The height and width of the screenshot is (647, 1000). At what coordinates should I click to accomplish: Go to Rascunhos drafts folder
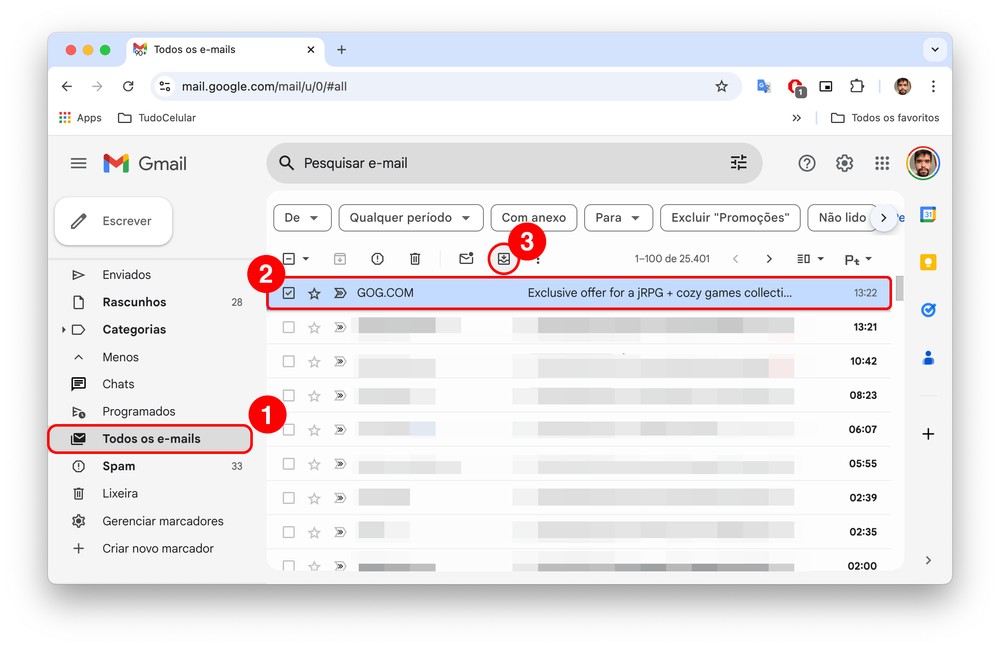[x=134, y=302]
